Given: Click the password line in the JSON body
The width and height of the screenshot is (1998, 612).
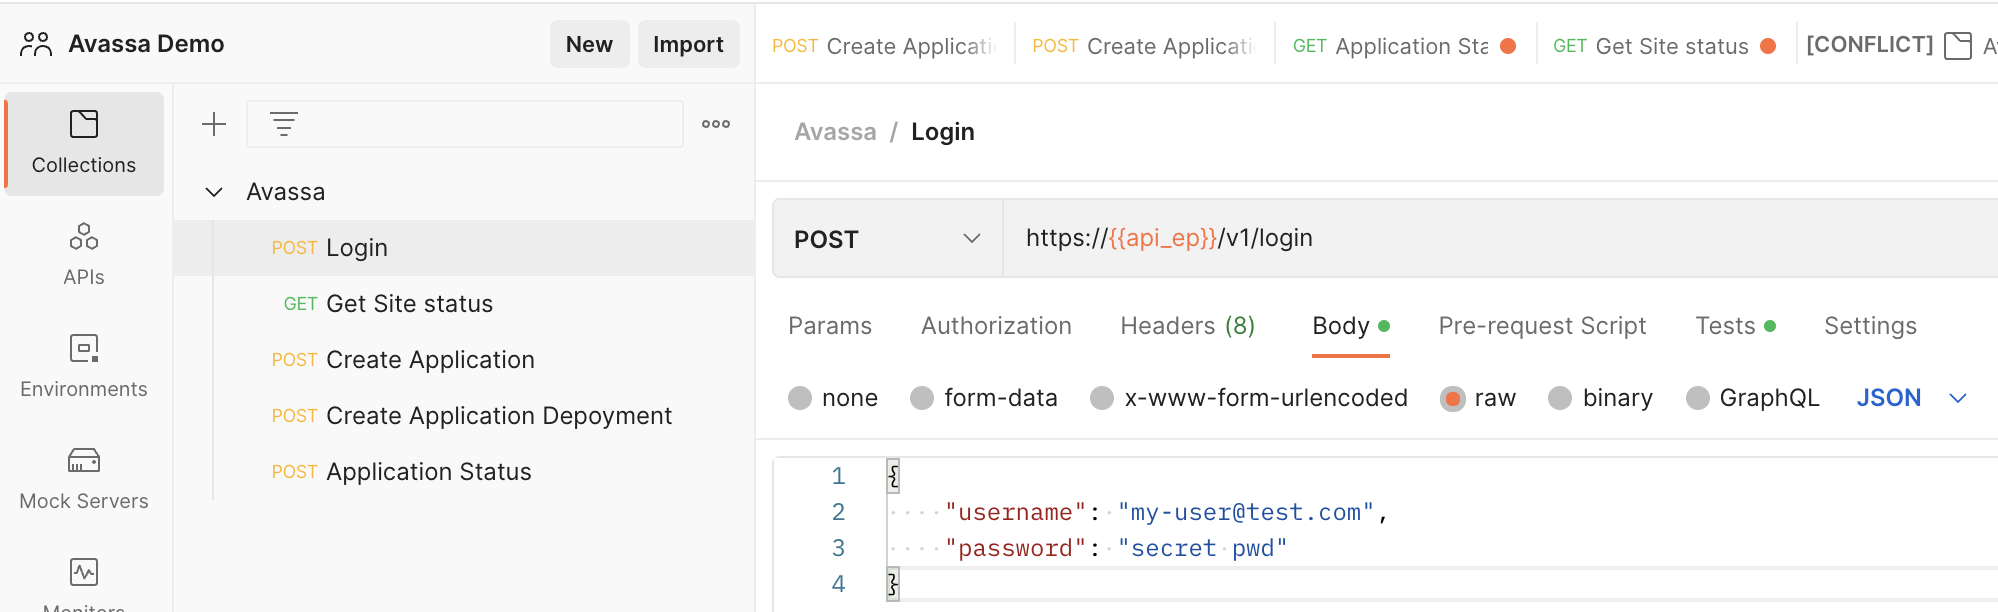Looking at the screenshot, I should pyautogui.click(x=1116, y=548).
